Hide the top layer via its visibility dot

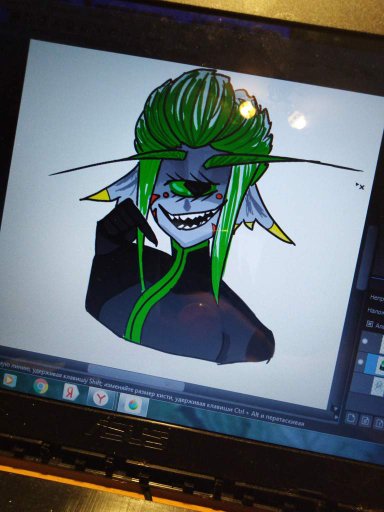pyautogui.click(x=365, y=341)
